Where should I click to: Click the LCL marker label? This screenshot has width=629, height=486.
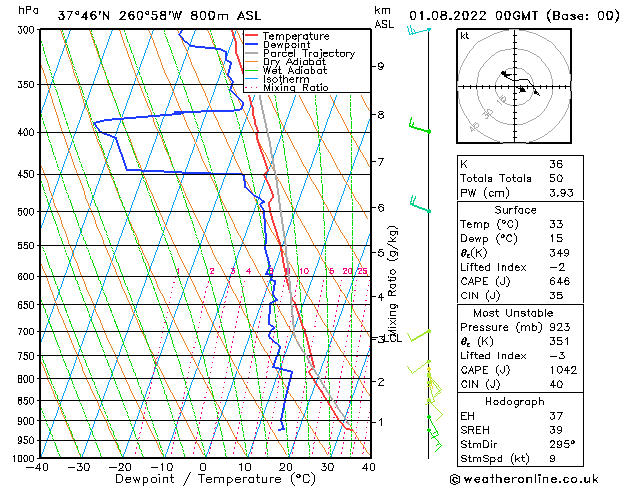394,338
